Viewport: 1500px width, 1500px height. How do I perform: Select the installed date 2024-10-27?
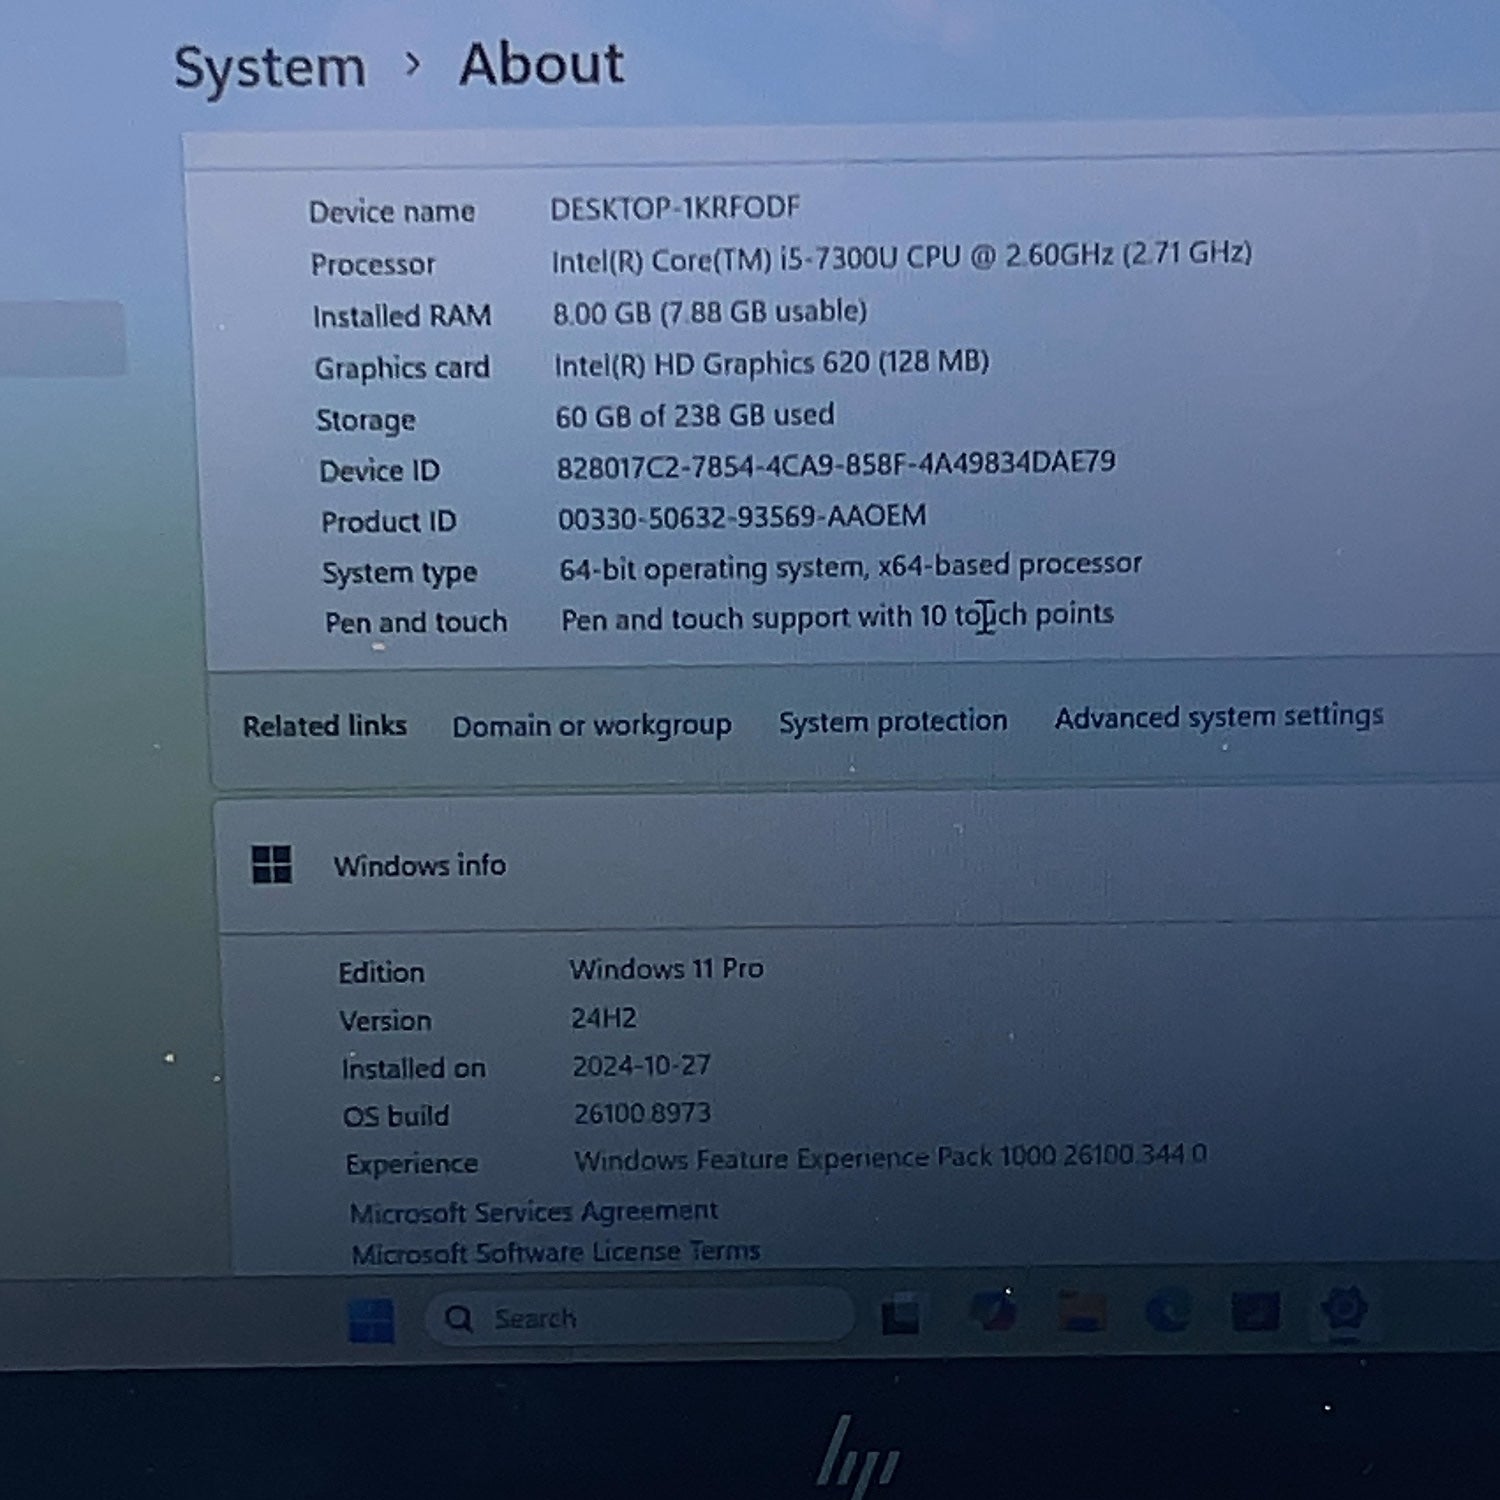[x=641, y=1066]
